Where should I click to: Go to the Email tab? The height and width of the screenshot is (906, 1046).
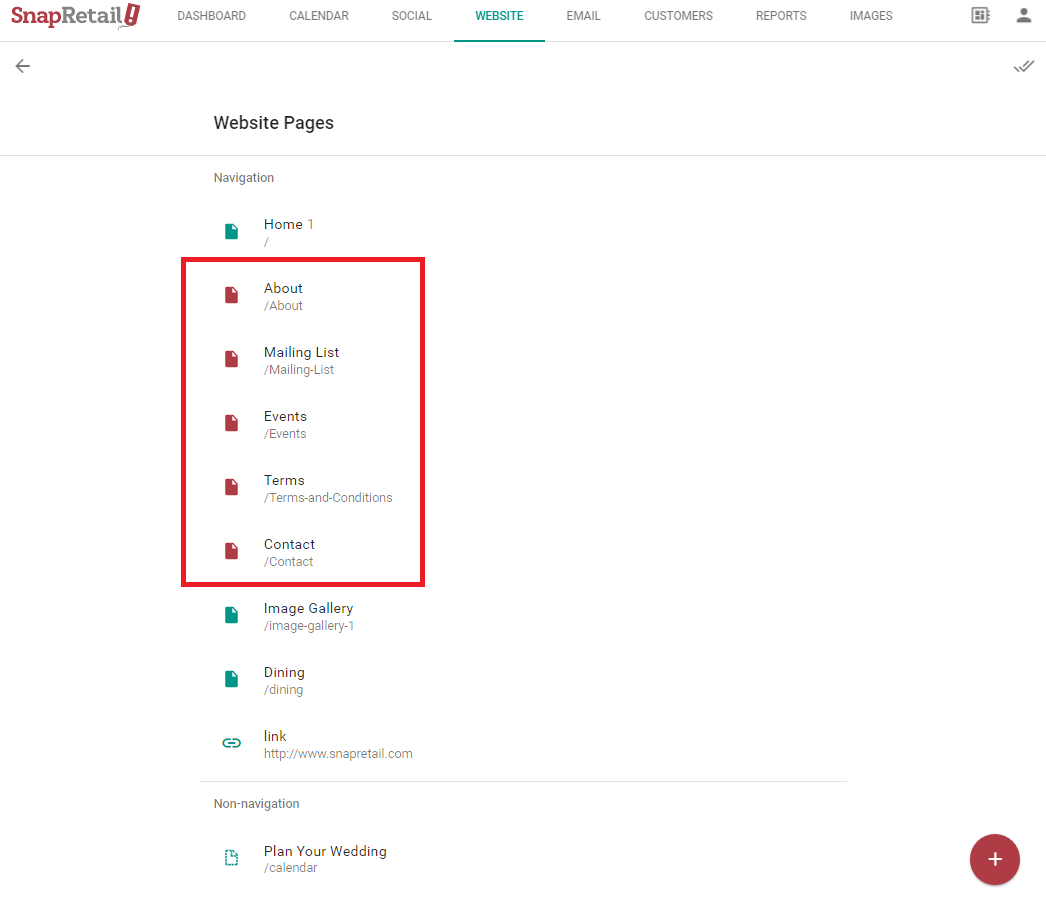click(583, 16)
